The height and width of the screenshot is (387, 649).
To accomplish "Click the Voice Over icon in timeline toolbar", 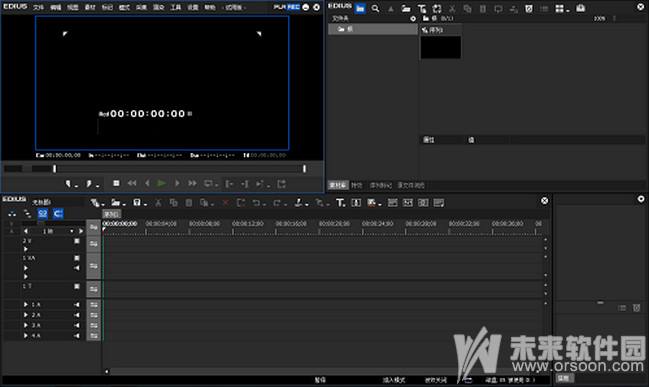I will click(x=356, y=203).
